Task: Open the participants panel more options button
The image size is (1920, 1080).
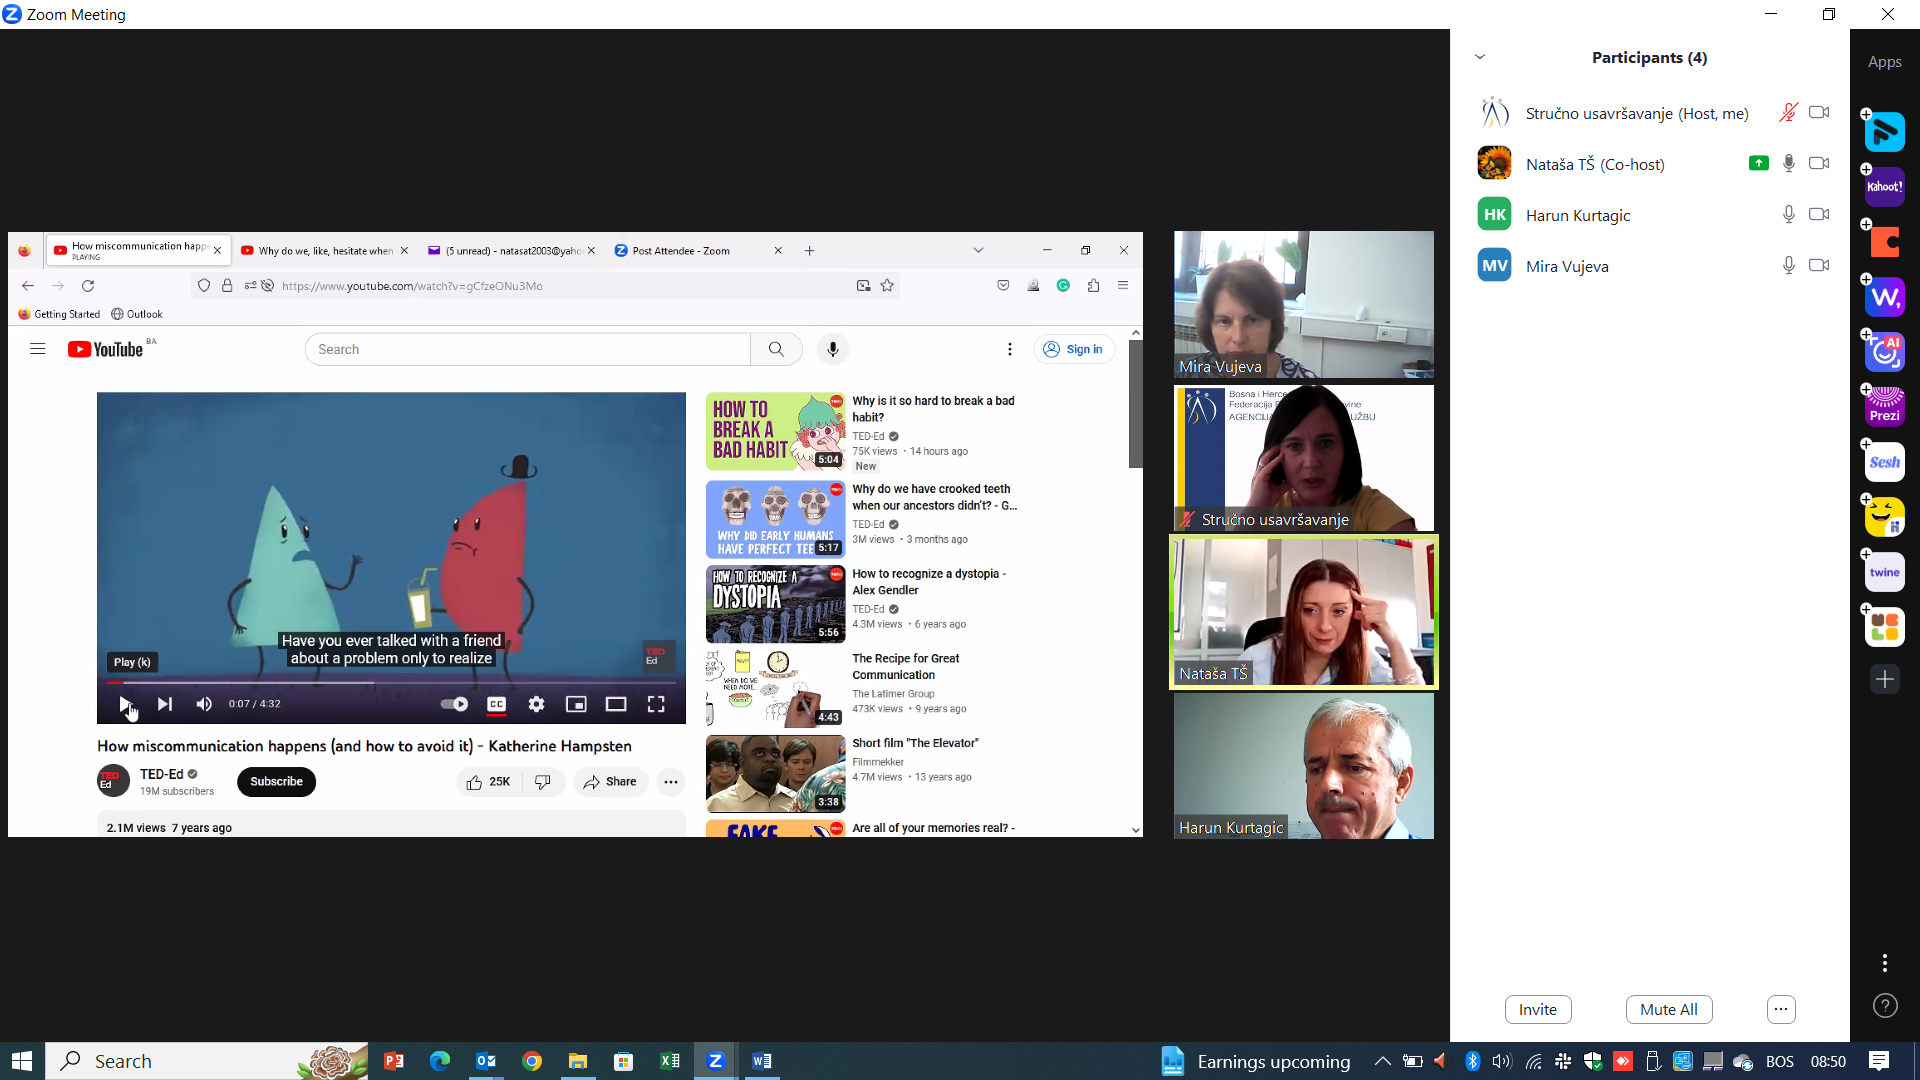Action: pos(1781,1010)
